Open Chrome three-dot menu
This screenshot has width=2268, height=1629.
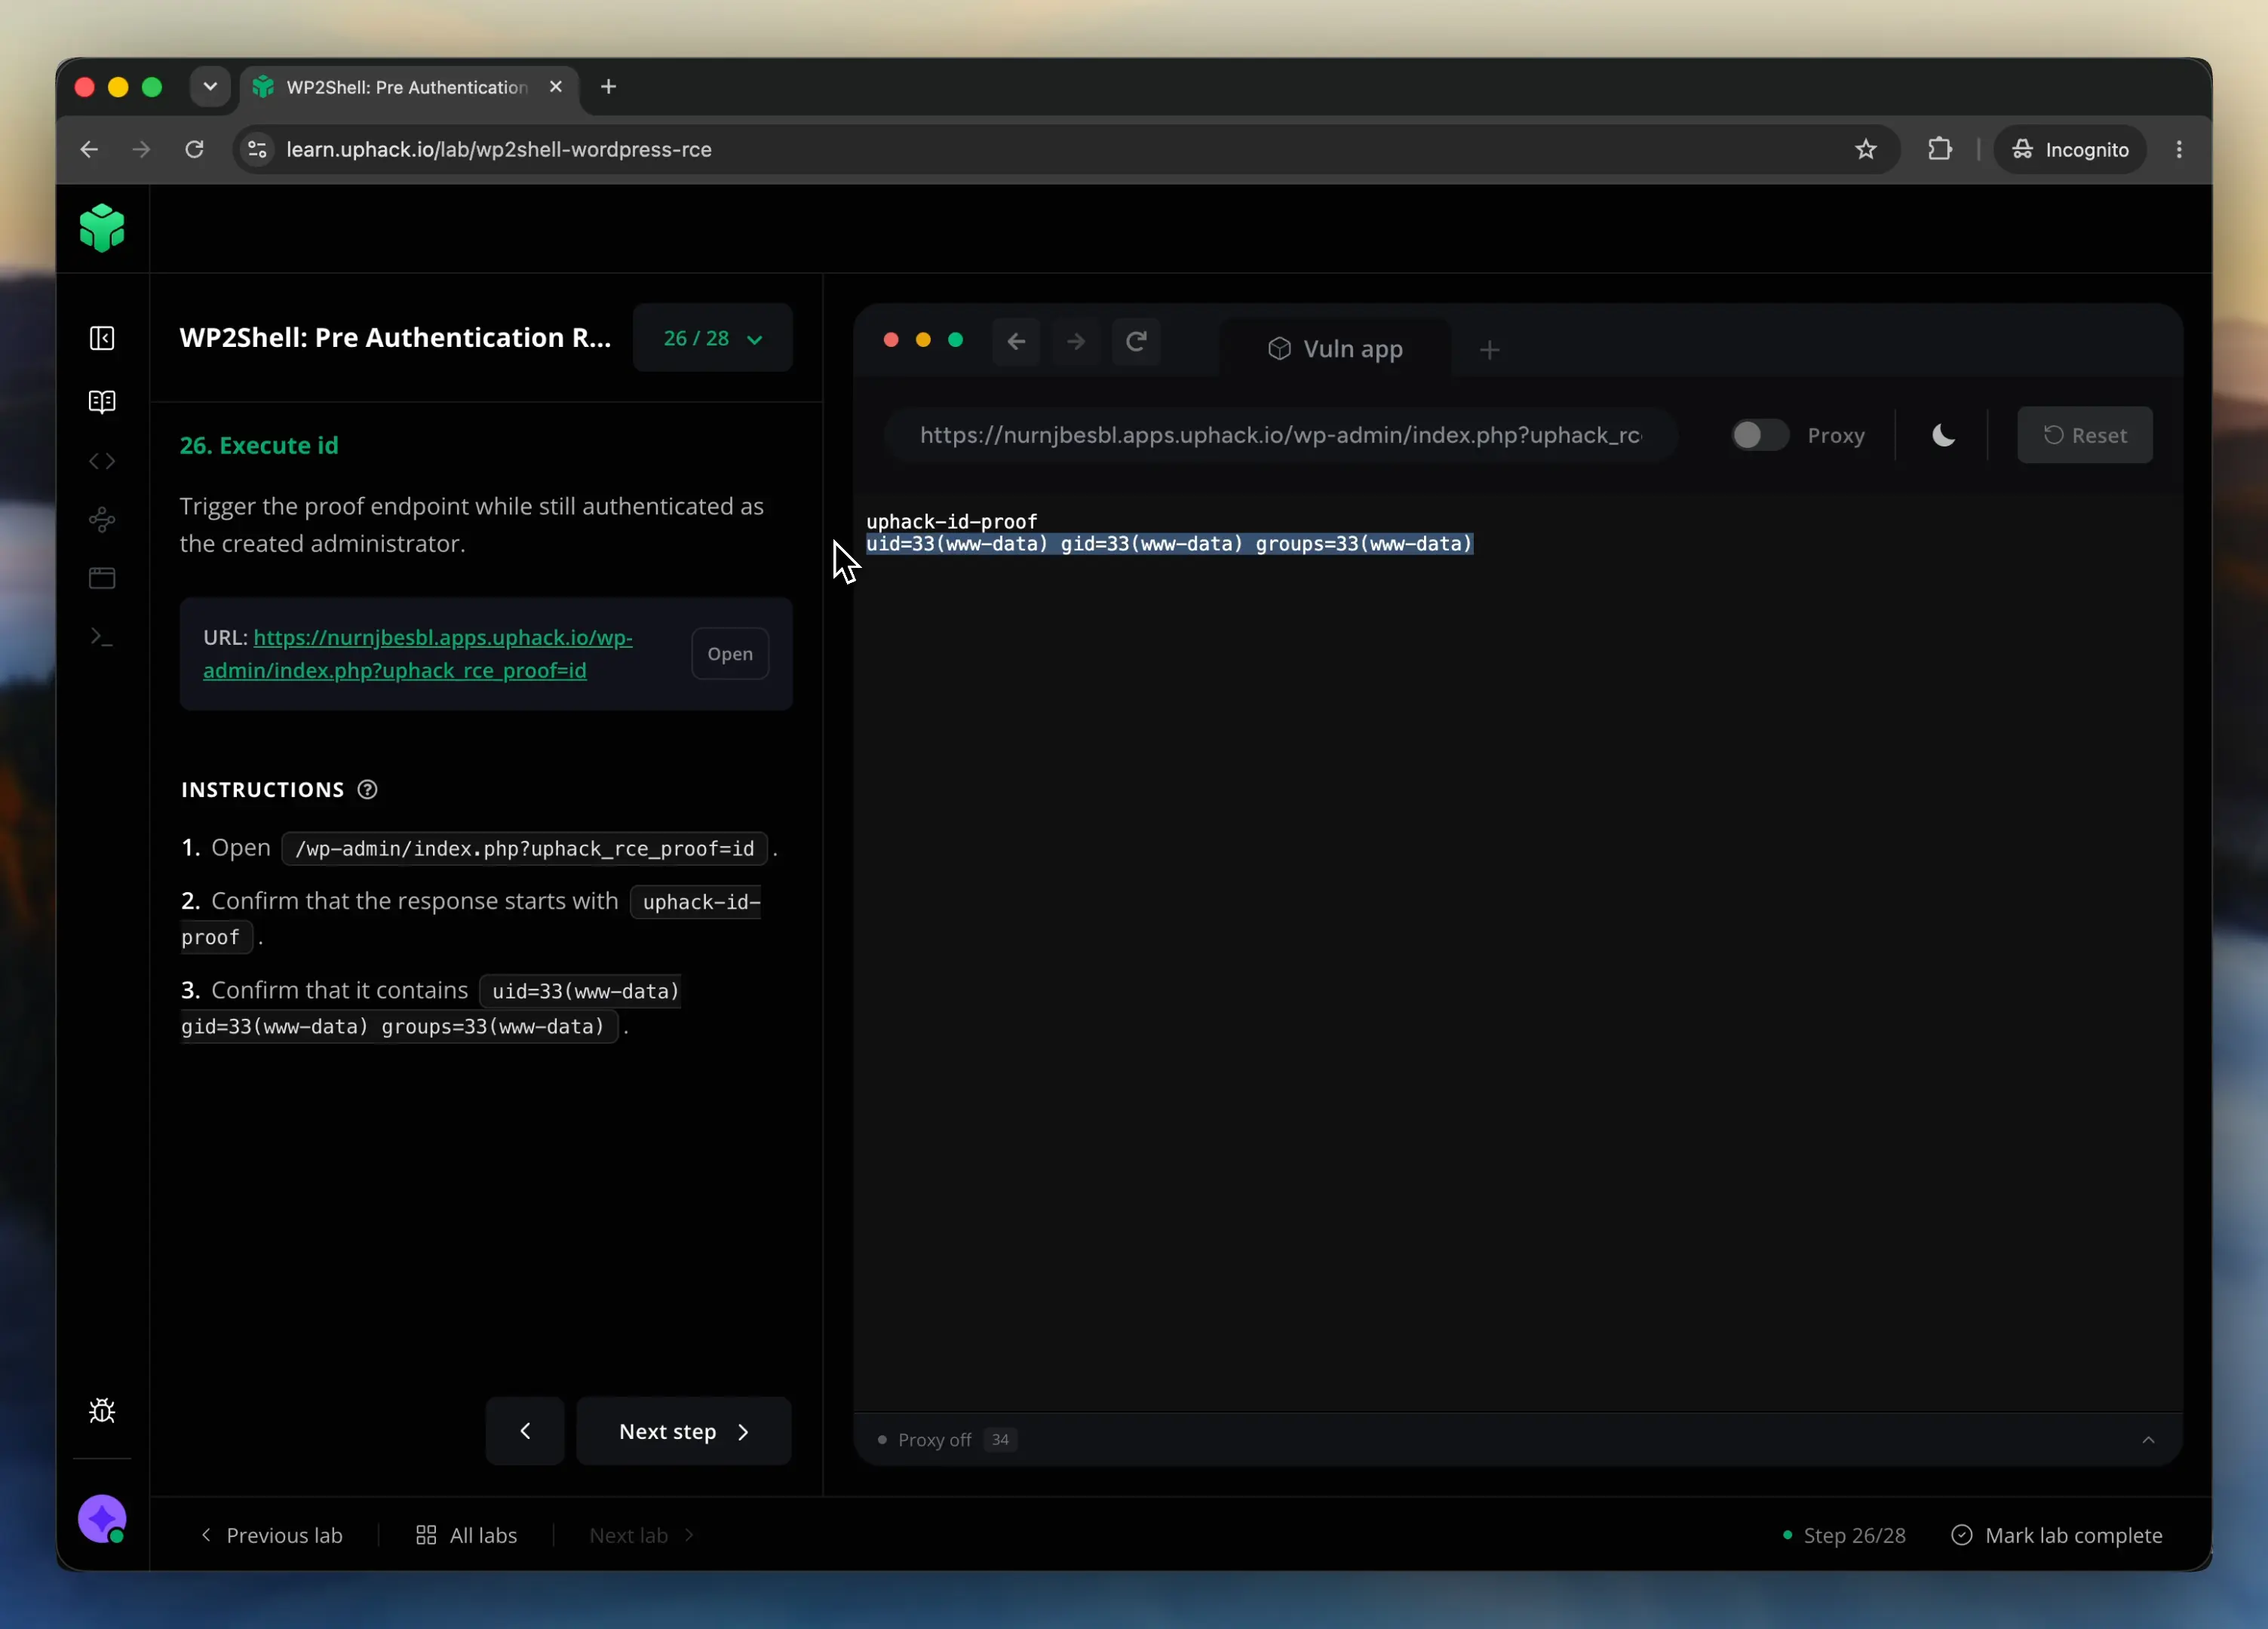[x=2179, y=149]
